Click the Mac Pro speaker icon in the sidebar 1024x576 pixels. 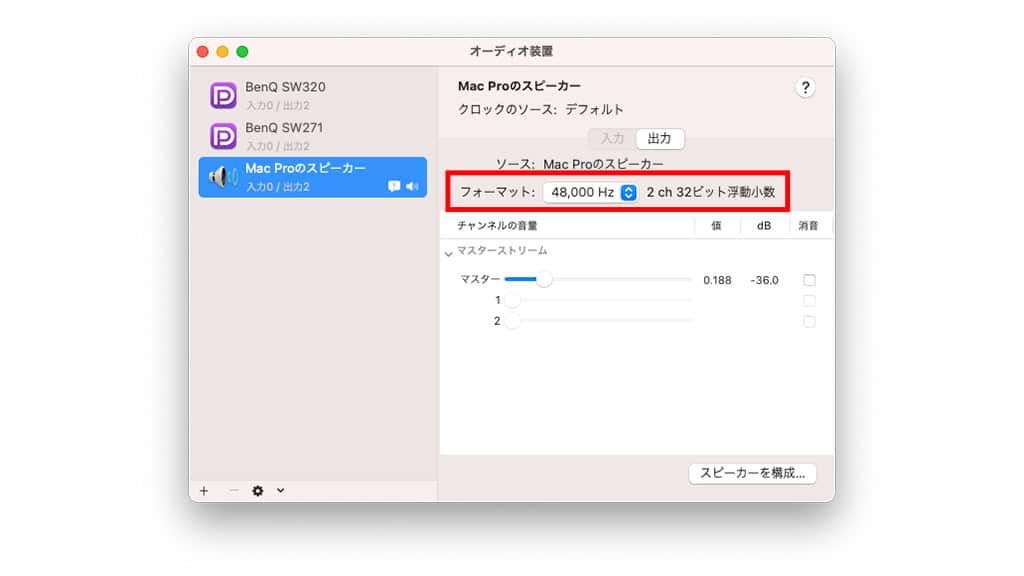[223, 177]
